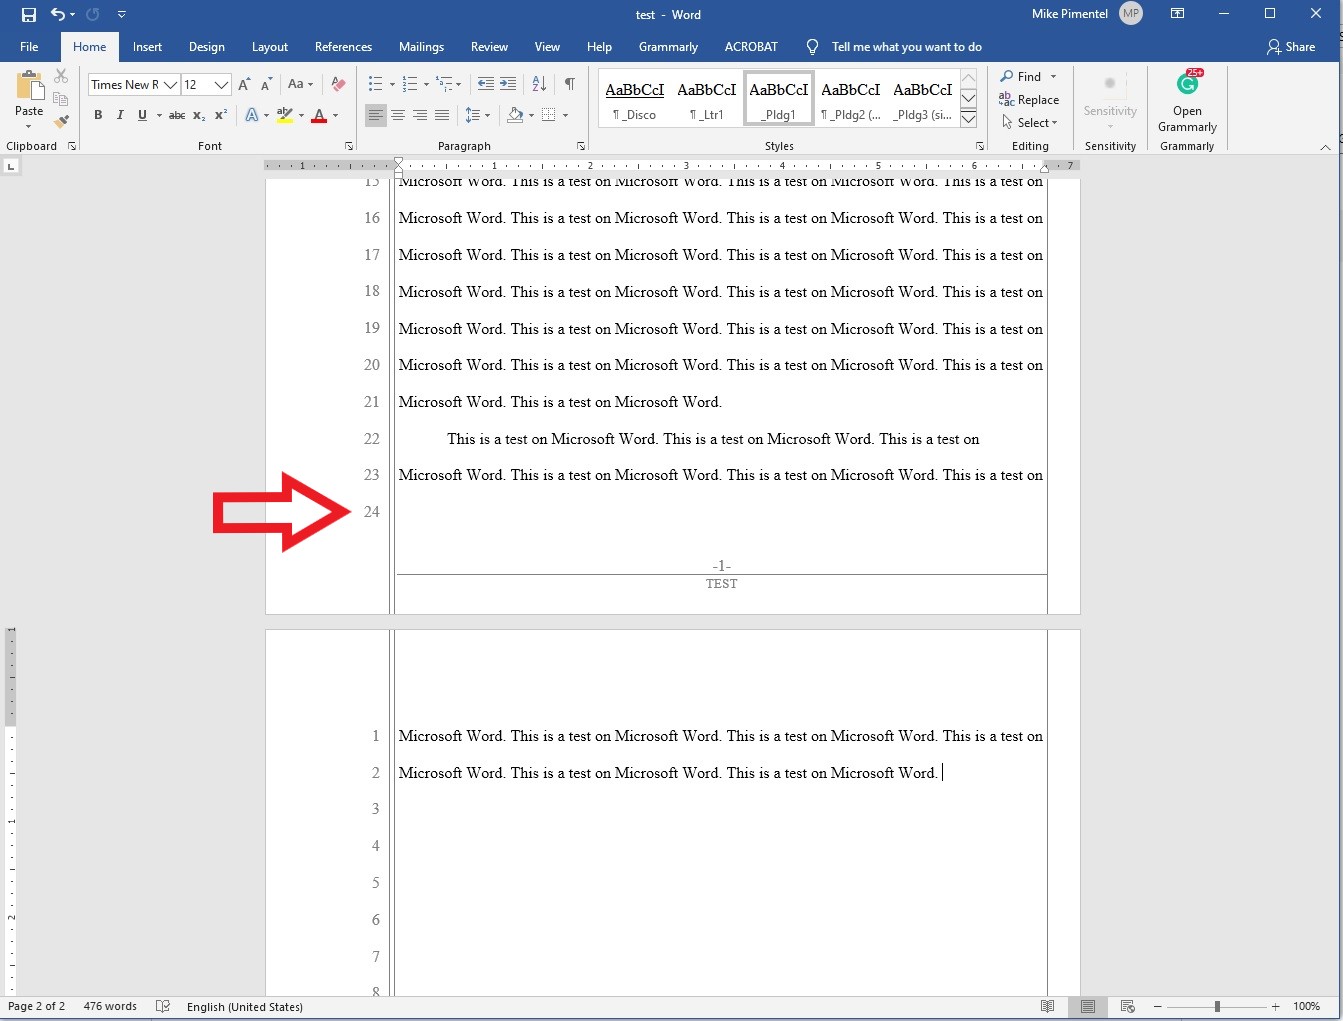Click the Numbering list icon
Image resolution: width=1343 pixels, height=1021 pixels.
click(409, 84)
